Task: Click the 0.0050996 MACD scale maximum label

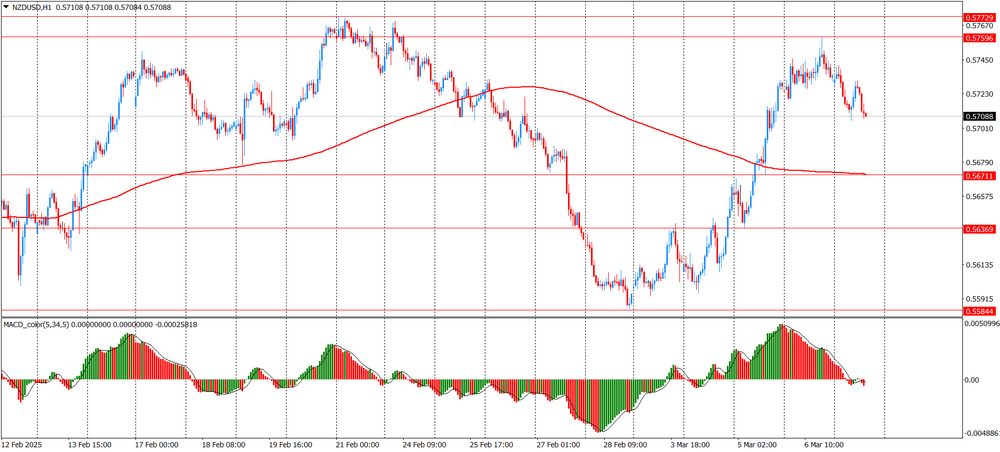Action: [x=979, y=324]
